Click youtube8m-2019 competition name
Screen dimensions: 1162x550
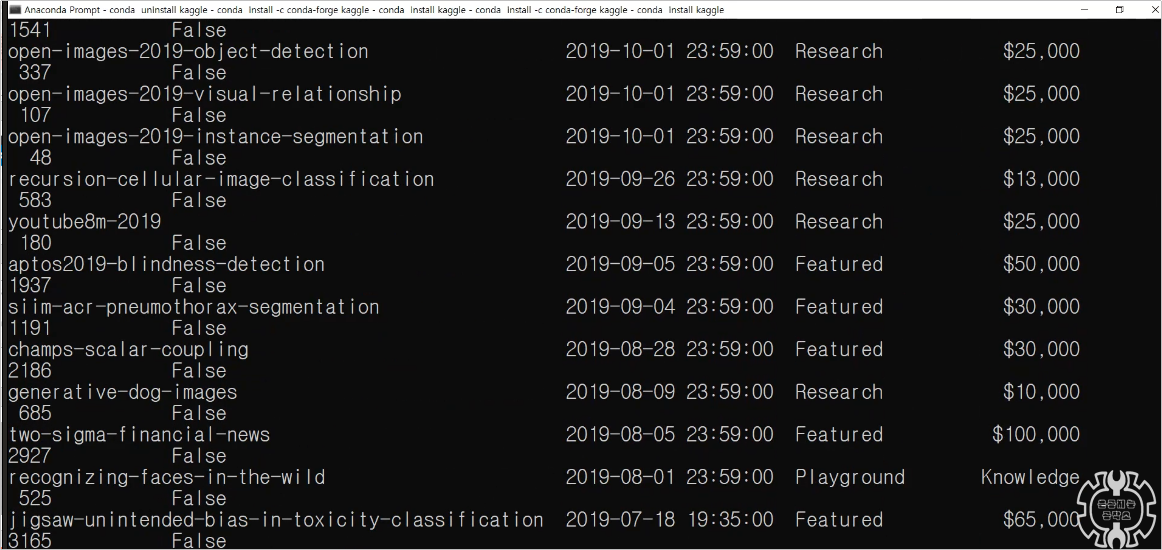pyautogui.click(x=84, y=222)
